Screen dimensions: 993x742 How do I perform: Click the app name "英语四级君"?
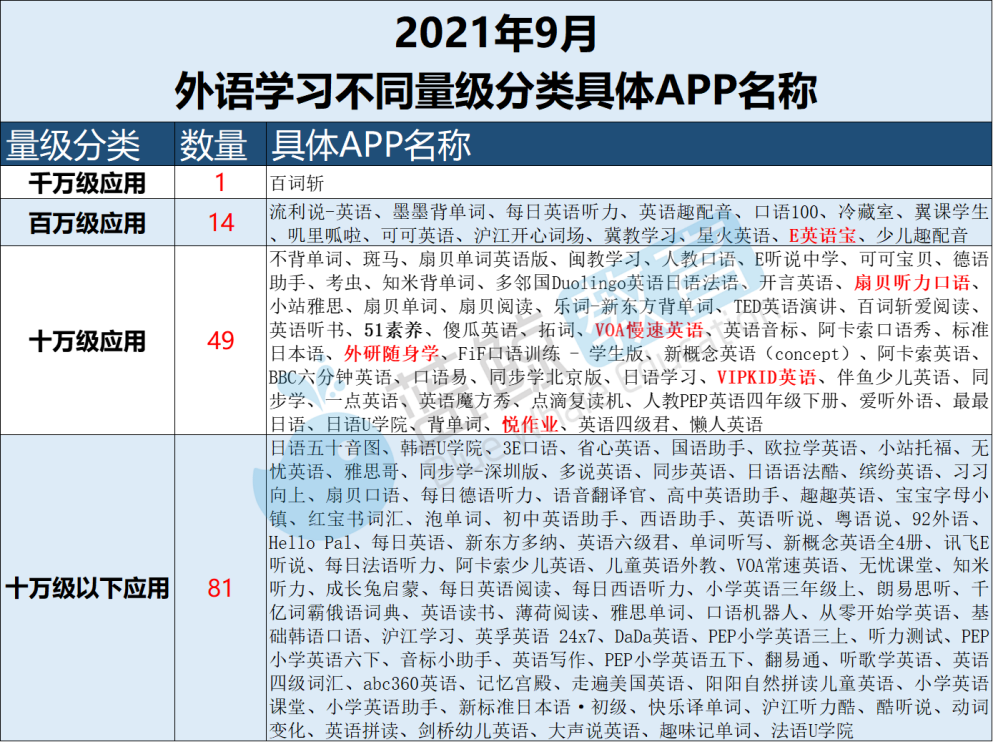(624, 424)
